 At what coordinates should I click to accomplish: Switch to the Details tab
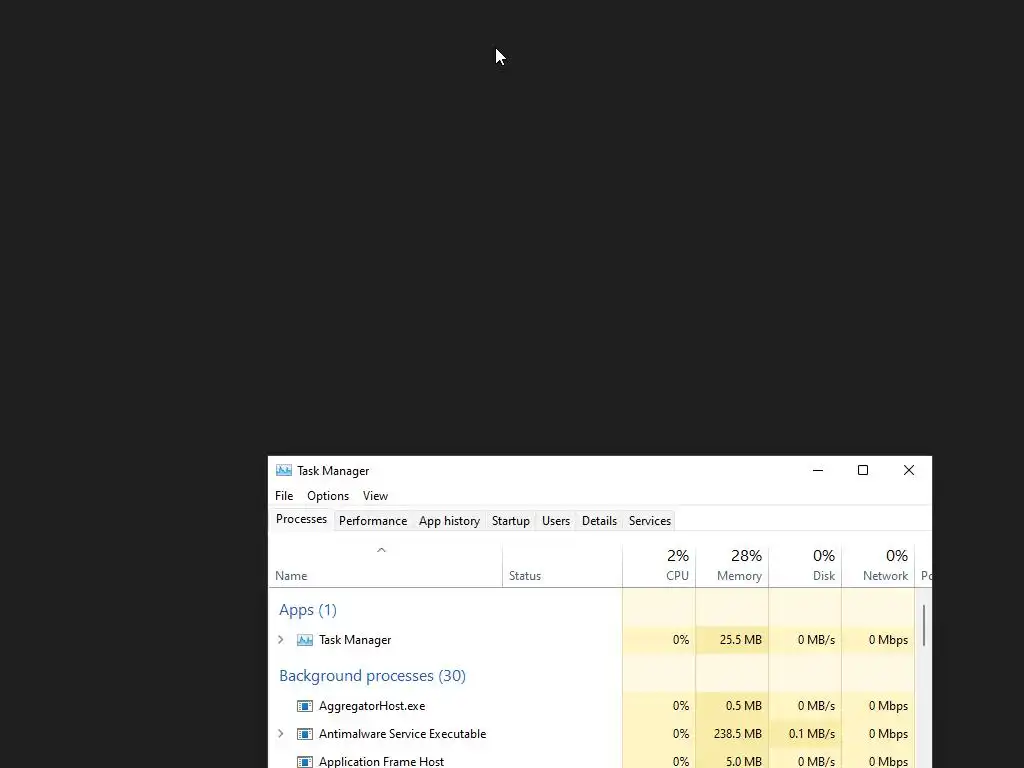[600, 520]
